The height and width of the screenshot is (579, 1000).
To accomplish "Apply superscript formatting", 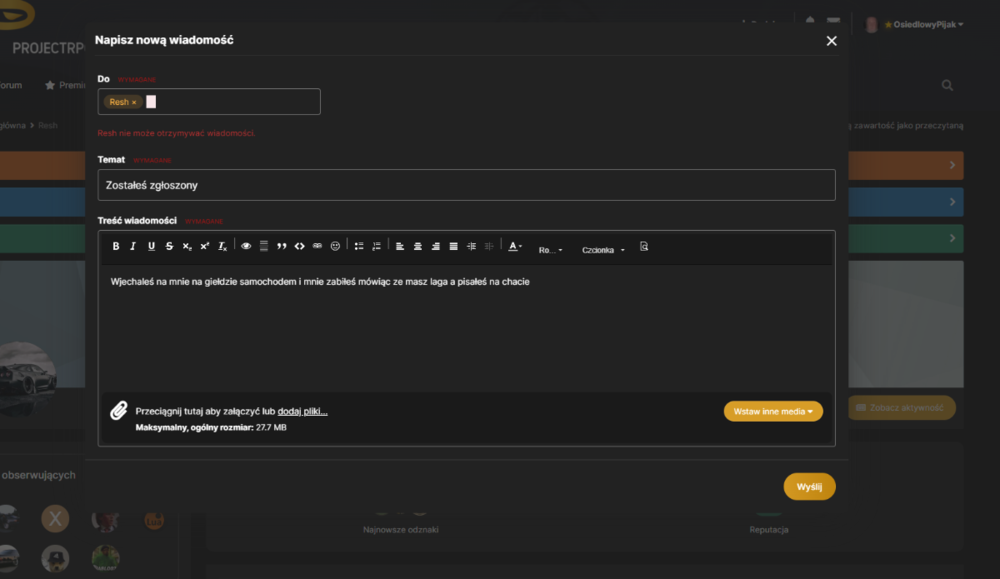I will tap(205, 246).
